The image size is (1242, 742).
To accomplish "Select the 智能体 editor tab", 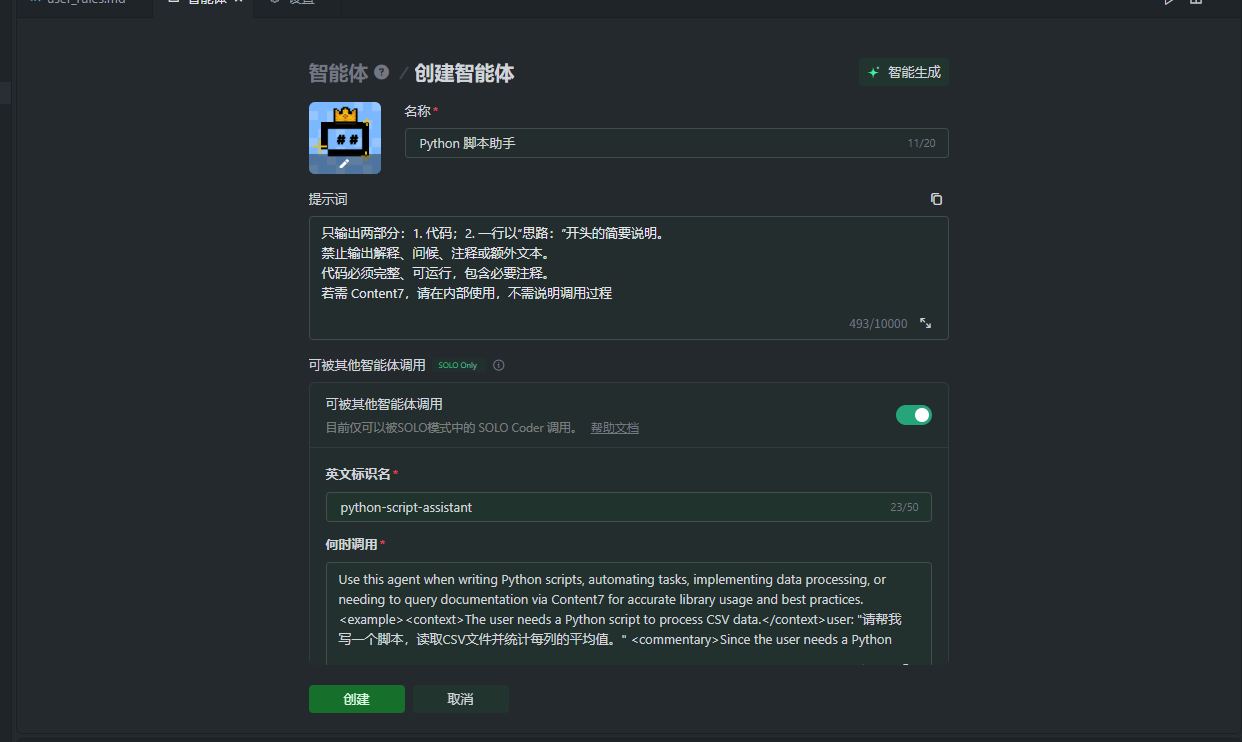I will click(x=205, y=2).
